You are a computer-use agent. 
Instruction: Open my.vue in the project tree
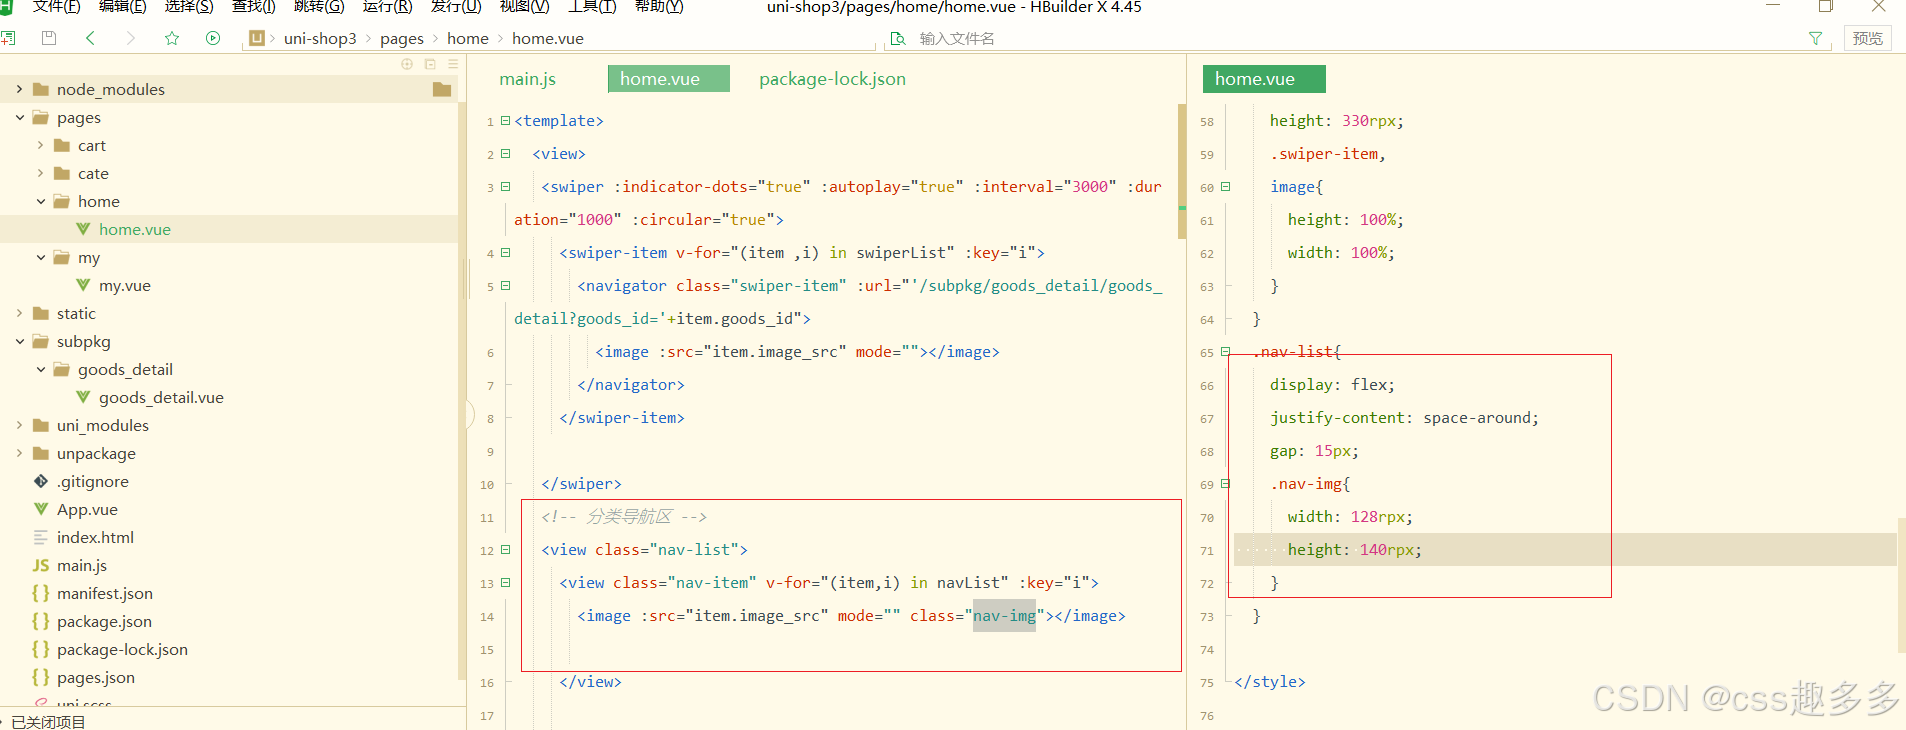pyautogui.click(x=125, y=285)
